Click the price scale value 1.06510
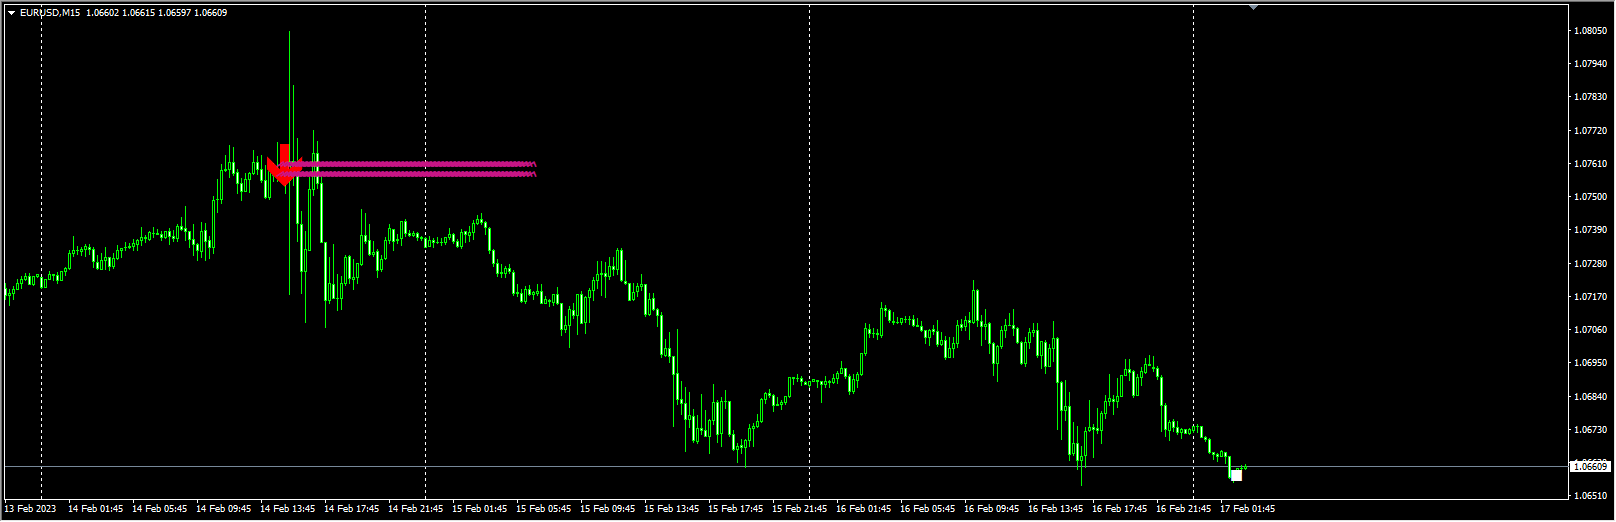This screenshot has width=1616, height=522. click(1590, 496)
